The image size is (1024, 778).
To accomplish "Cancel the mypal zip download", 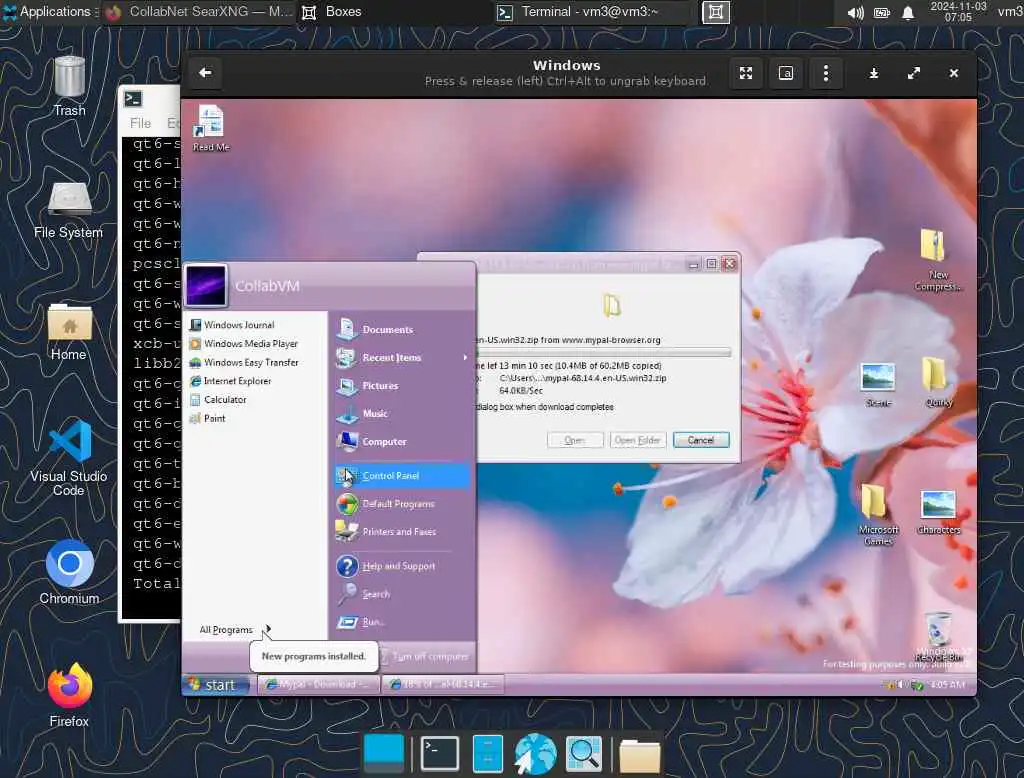I will click(701, 440).
